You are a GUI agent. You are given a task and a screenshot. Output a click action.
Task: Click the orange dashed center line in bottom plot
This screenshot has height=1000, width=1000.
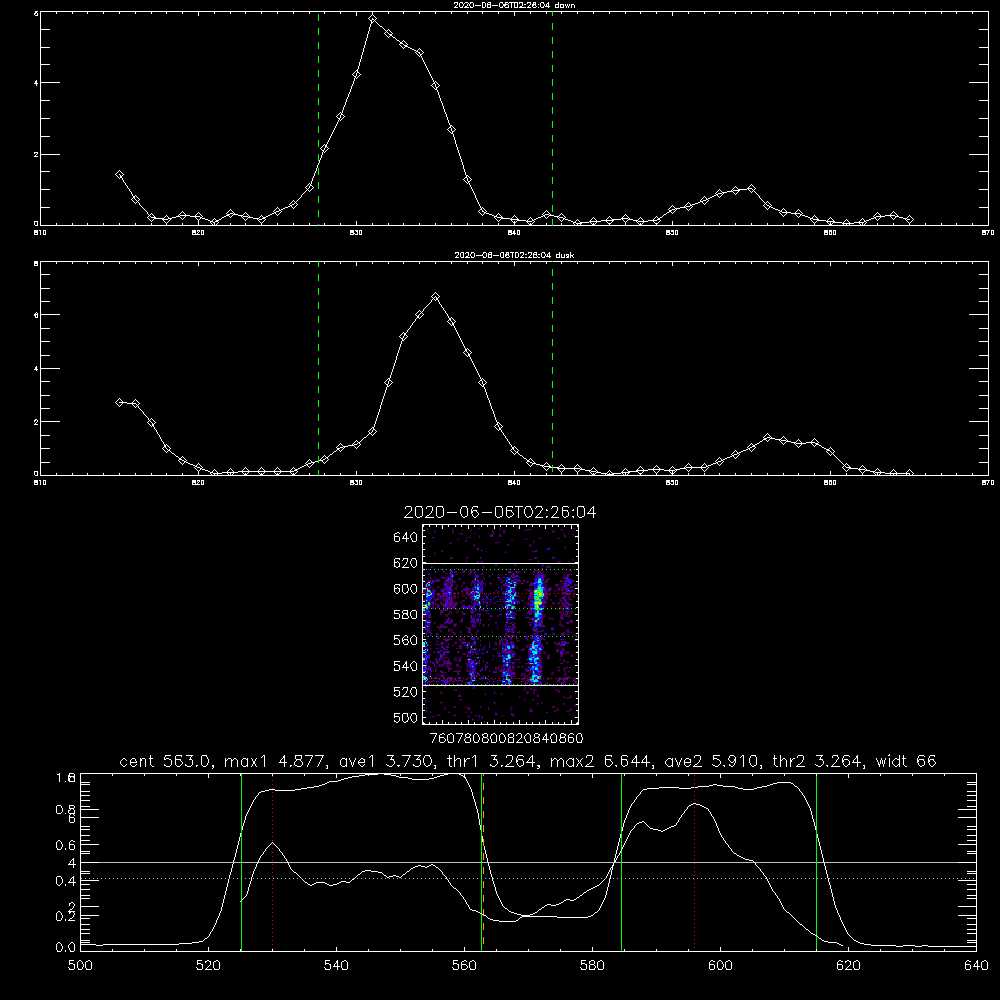(x=483, y=861)
